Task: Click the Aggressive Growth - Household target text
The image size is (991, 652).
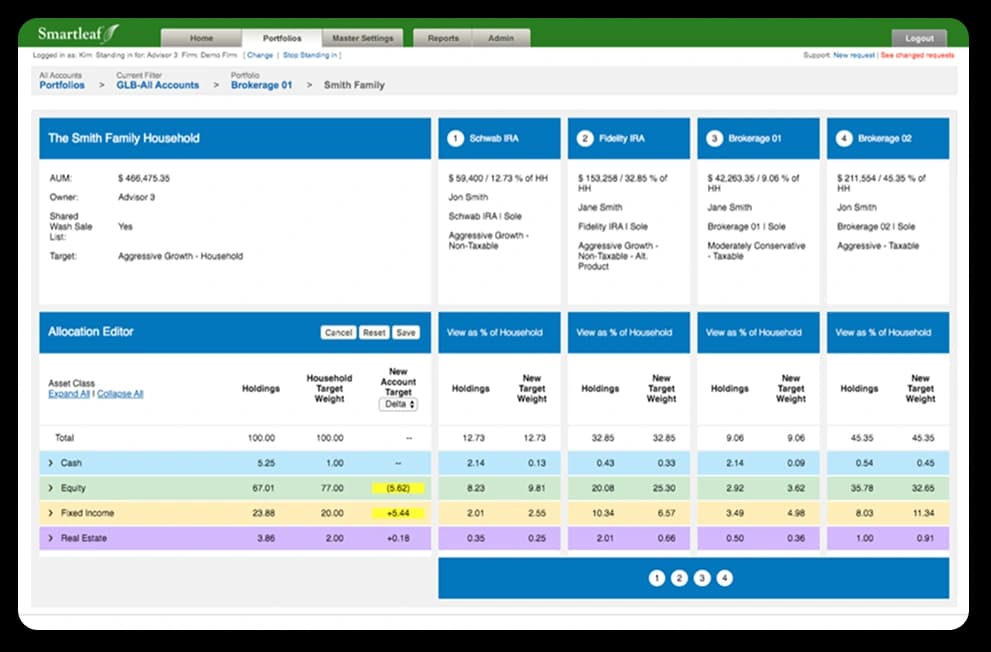Action: 180,256
